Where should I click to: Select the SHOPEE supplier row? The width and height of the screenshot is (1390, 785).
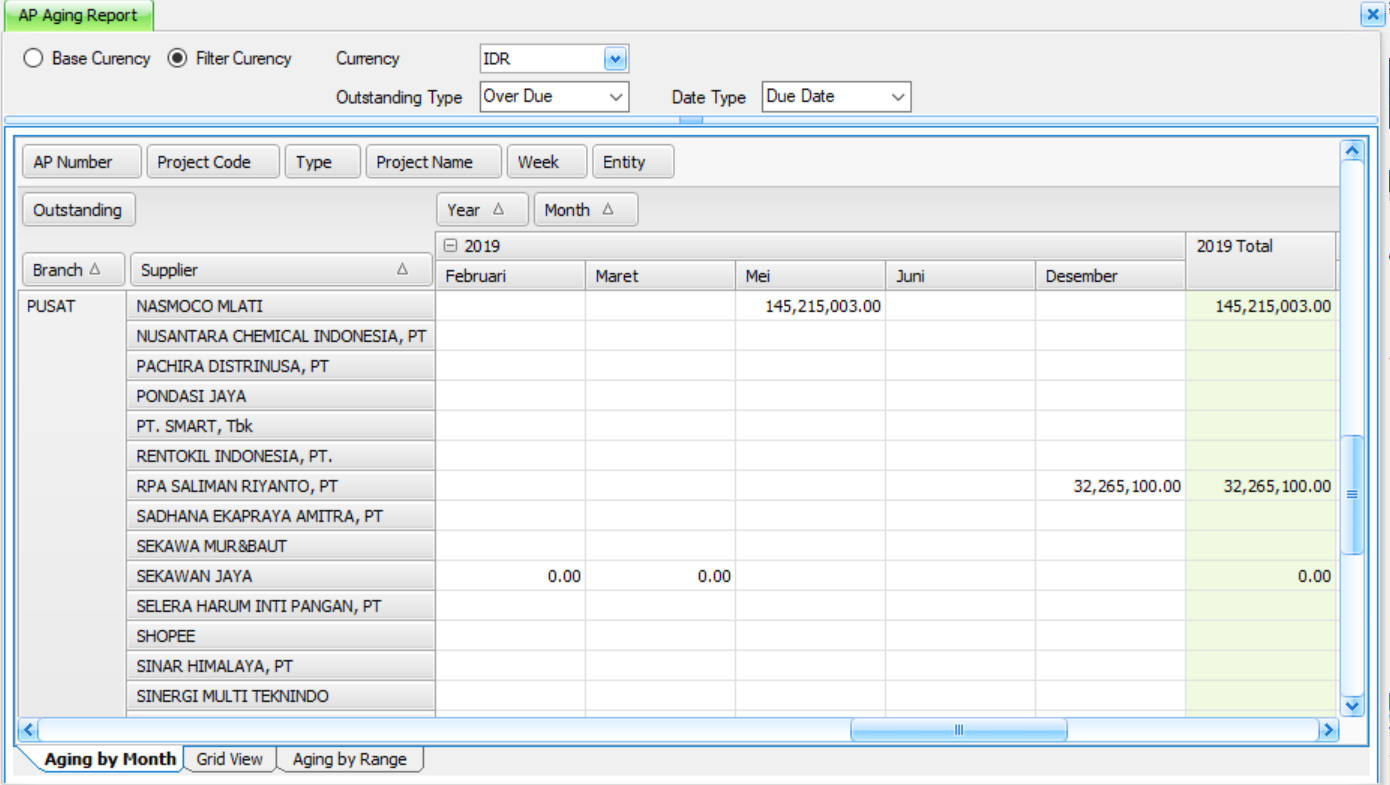coord(280,636)
